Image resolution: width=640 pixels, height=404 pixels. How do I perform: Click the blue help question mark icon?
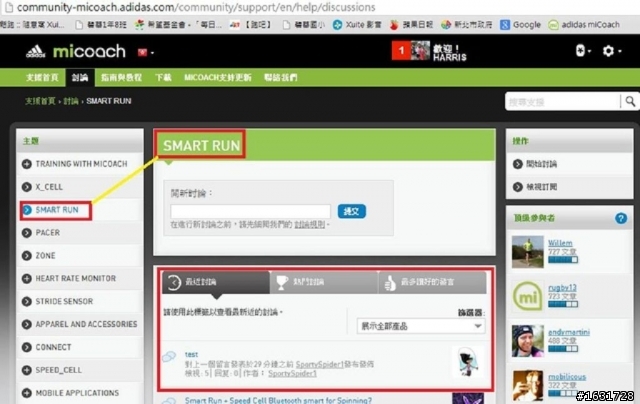tap(621, 218)
